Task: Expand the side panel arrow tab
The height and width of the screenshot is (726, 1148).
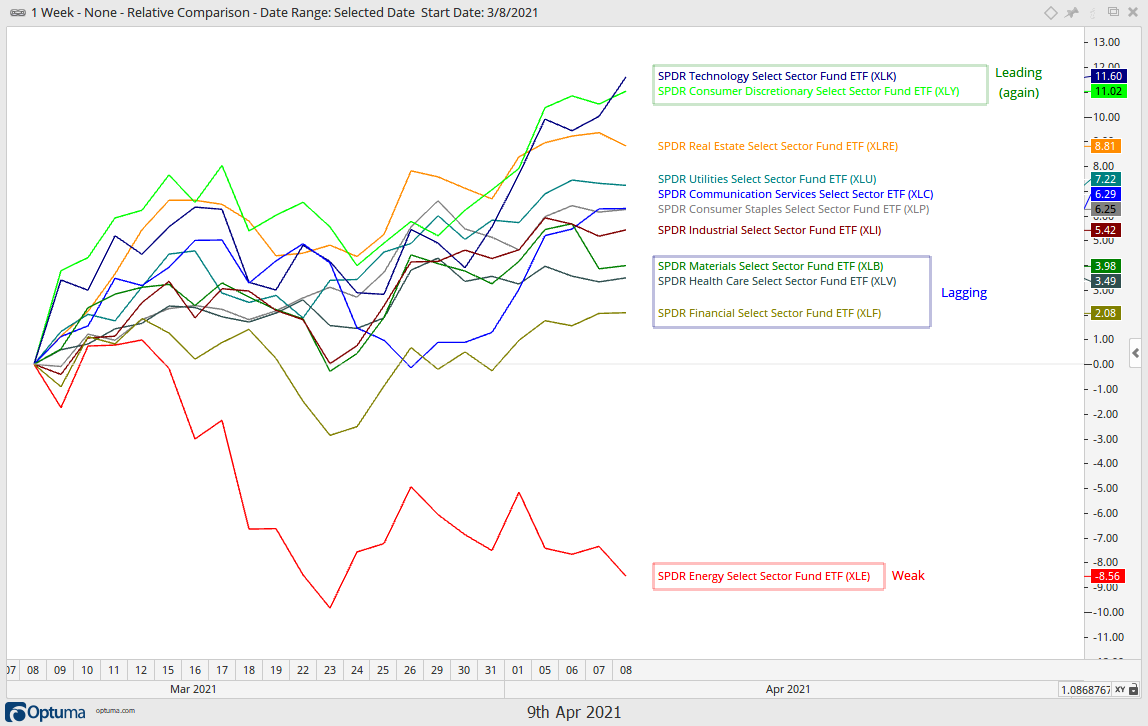Action: pos(1136,353)
